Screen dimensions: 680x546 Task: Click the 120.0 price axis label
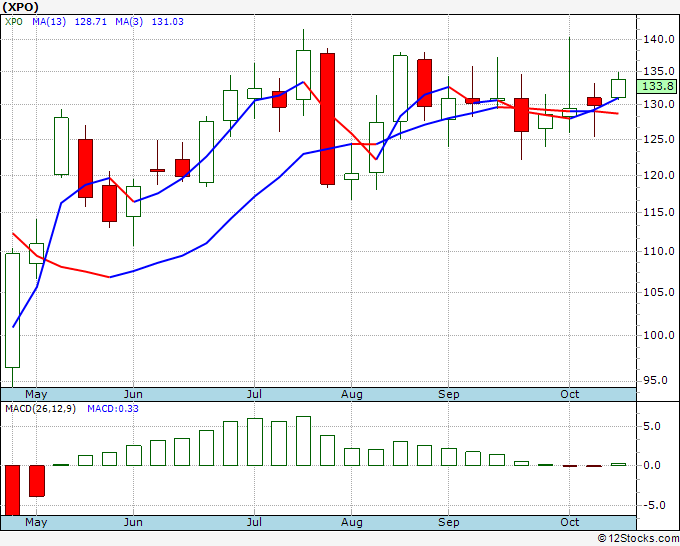tap(659, 175)
